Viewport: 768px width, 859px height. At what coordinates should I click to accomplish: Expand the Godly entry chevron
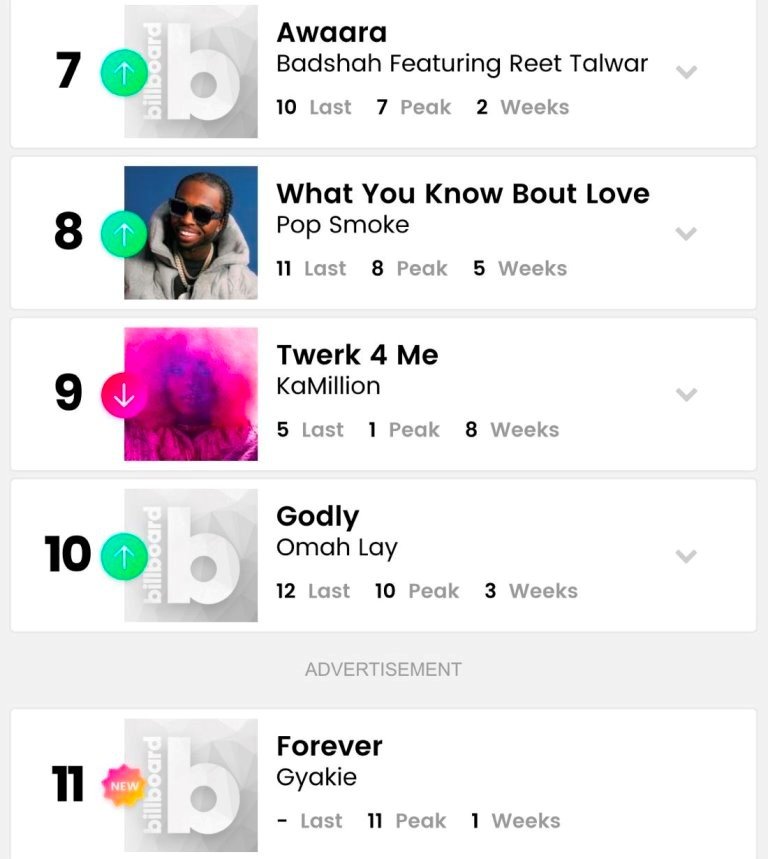686,556
